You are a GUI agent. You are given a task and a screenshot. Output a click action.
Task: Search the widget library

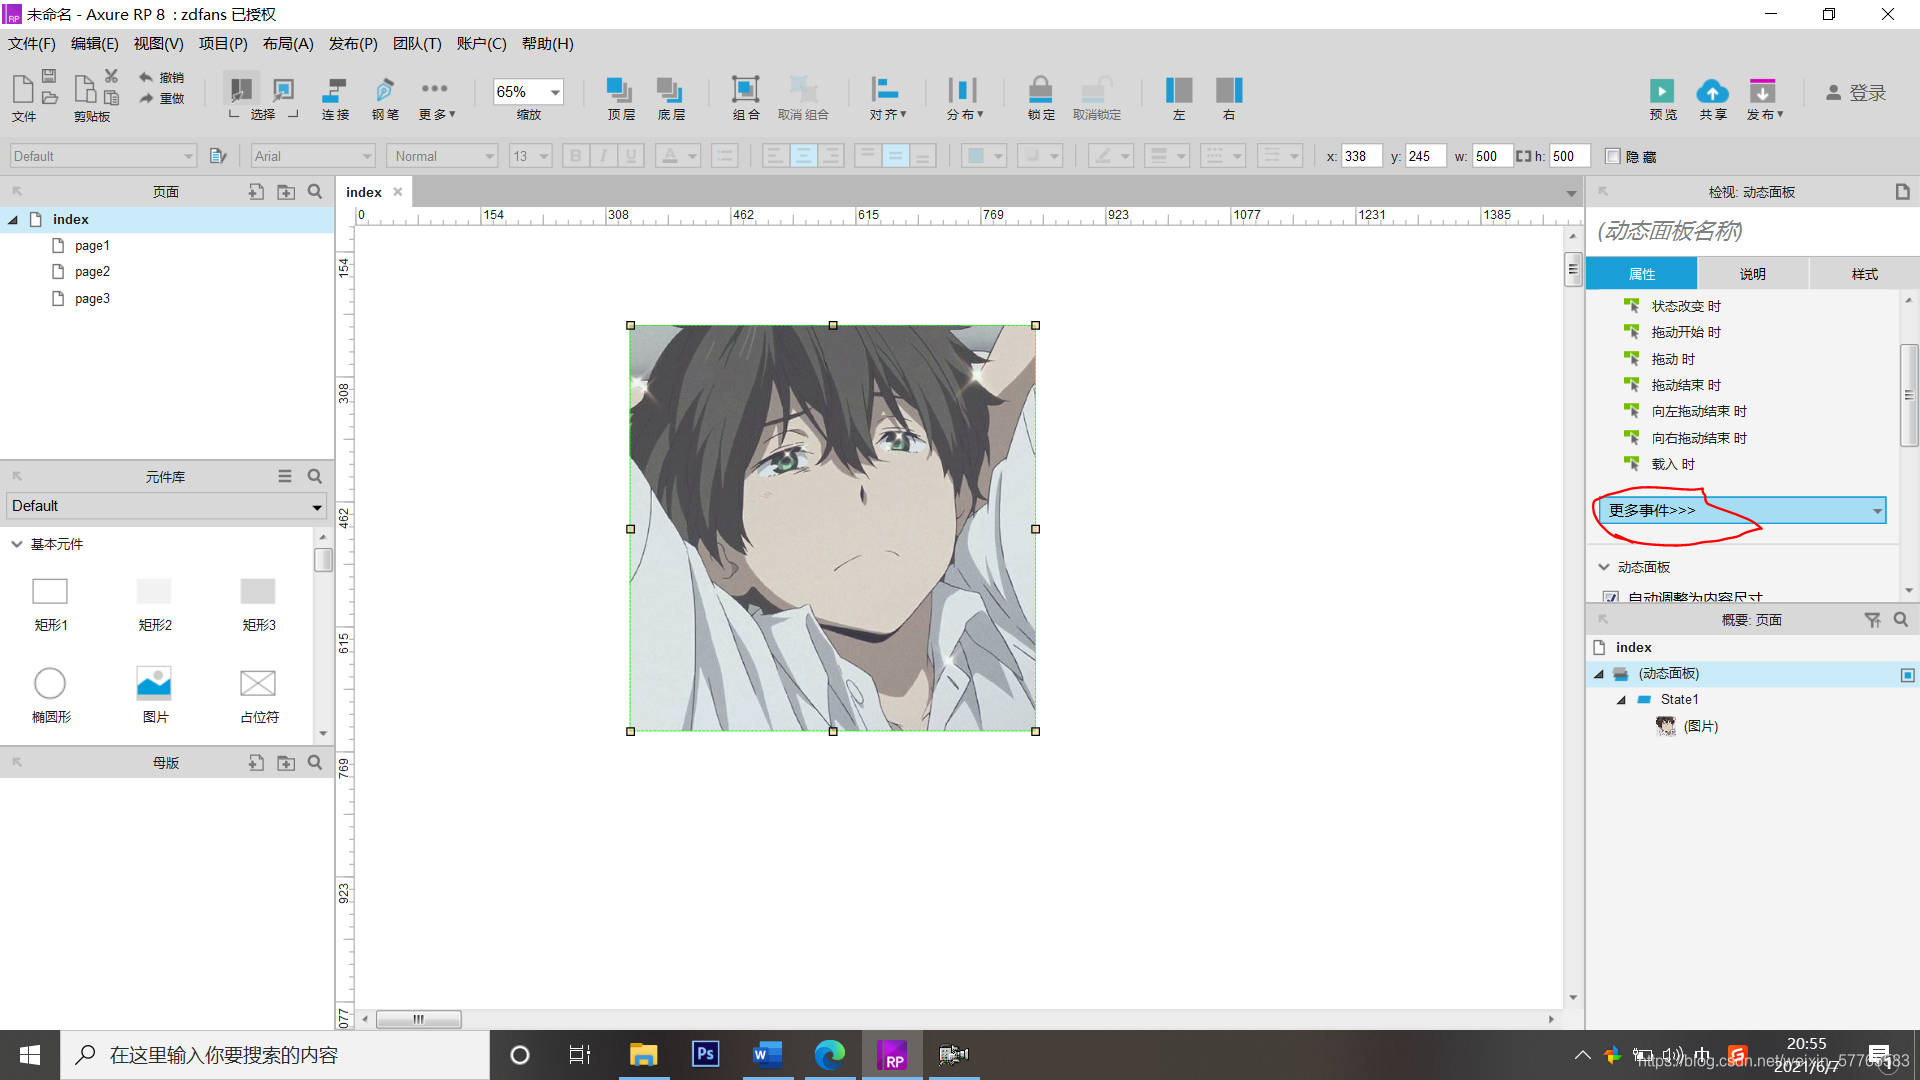point(315,477)
